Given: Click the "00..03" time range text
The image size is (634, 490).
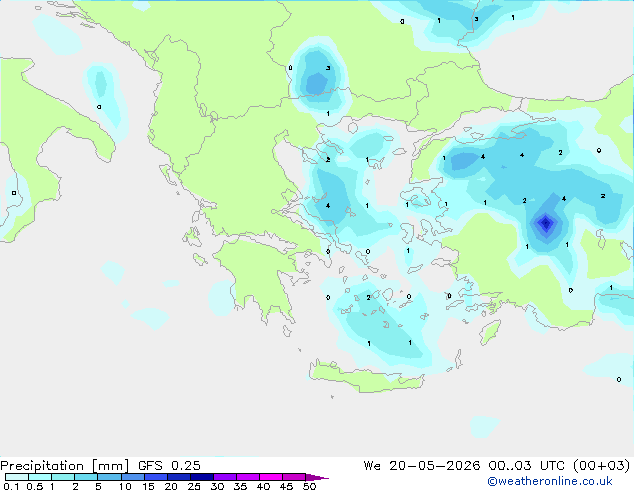Looking at the screenshot, I should 510,466.
